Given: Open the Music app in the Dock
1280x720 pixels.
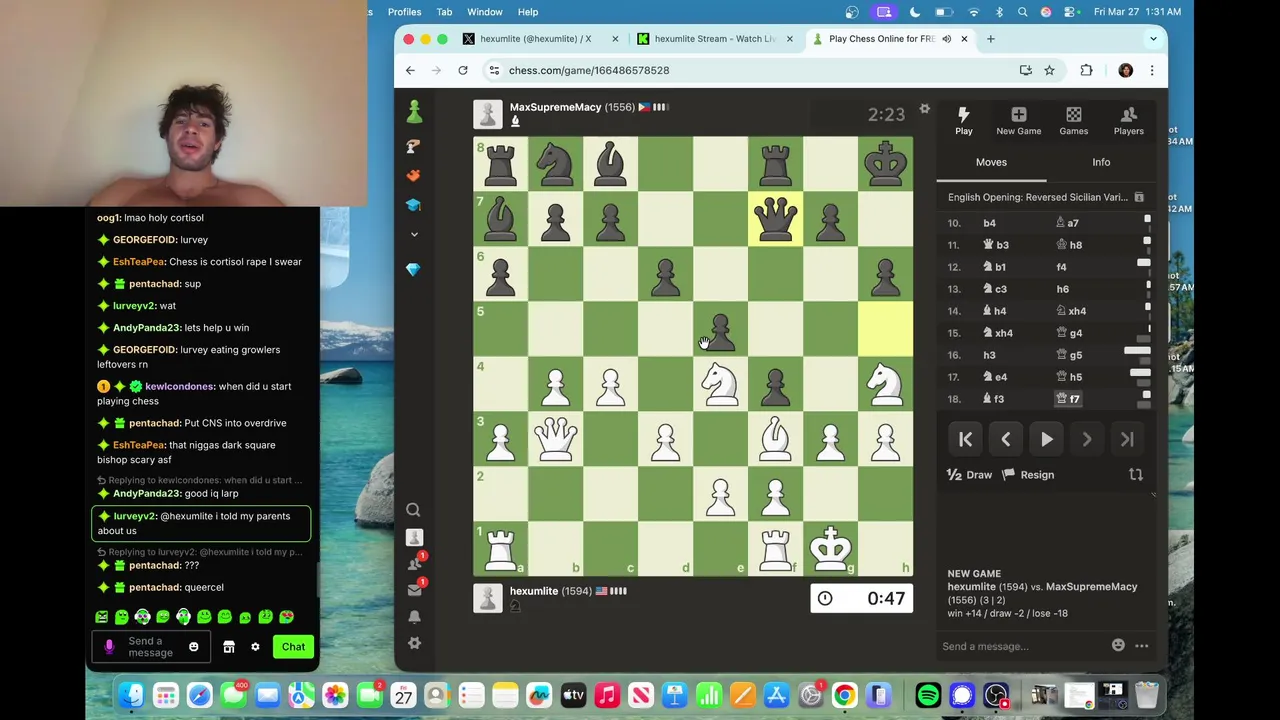Looking at the screenshot, I should (x=607, y=694).
